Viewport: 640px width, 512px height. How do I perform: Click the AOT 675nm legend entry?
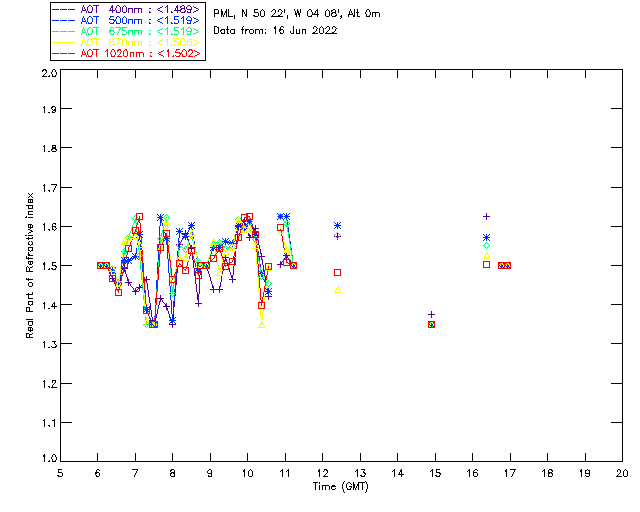click(x=127, y=31)
